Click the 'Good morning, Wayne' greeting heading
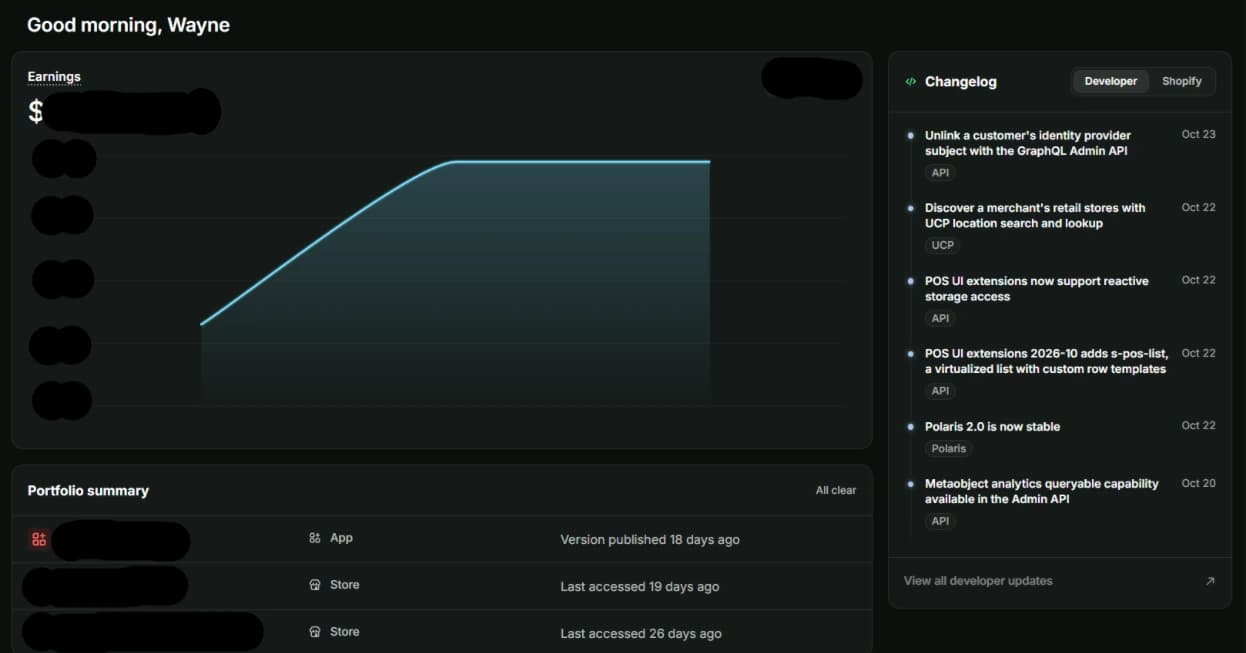 (x=128, y=25)
